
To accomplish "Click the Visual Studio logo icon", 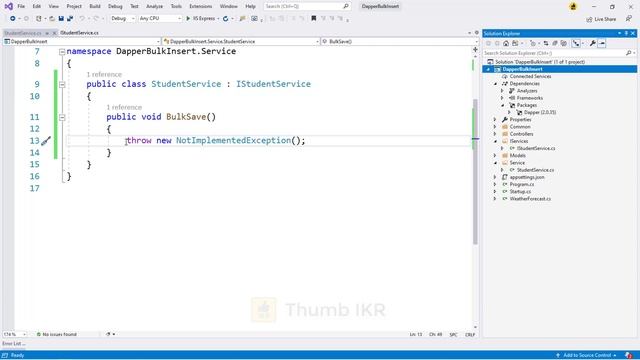I will pyautogui.click(x=9, y=6).
